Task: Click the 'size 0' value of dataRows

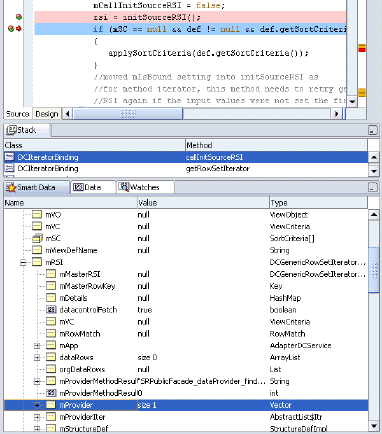Action: (147, 357)
